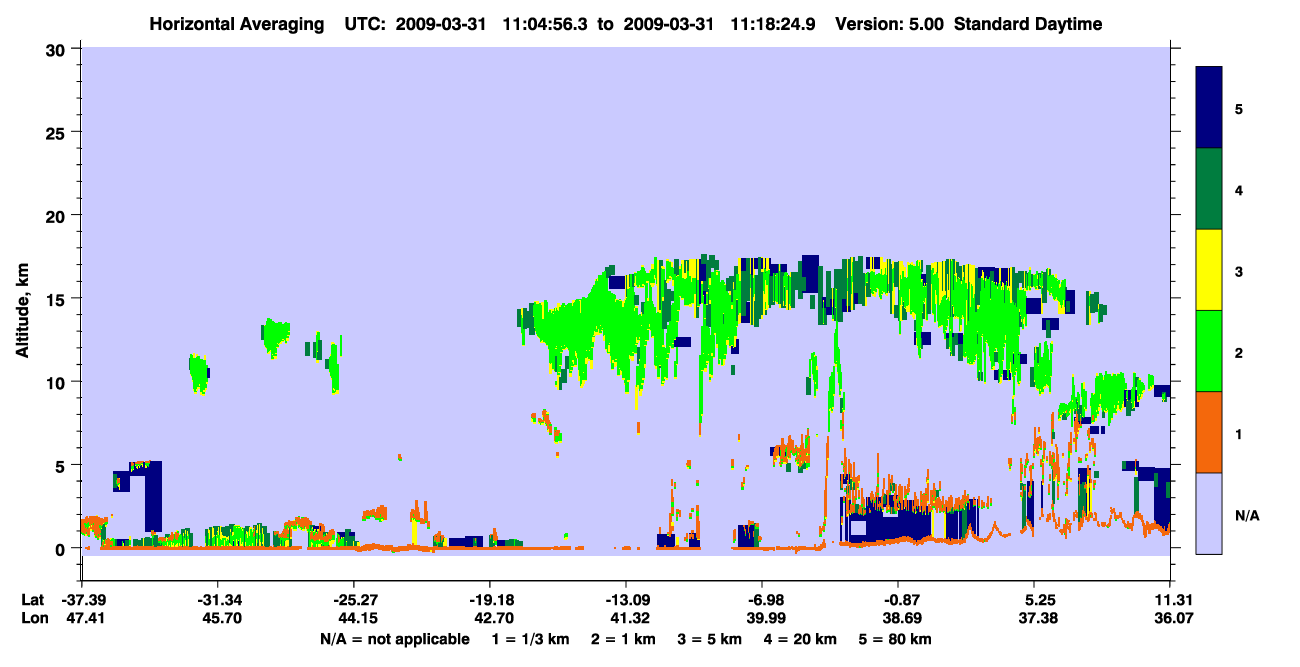This screenshot has width=1300, height=667.
Task: Click latitude value -13.09
Action: (x=626, y=600)
